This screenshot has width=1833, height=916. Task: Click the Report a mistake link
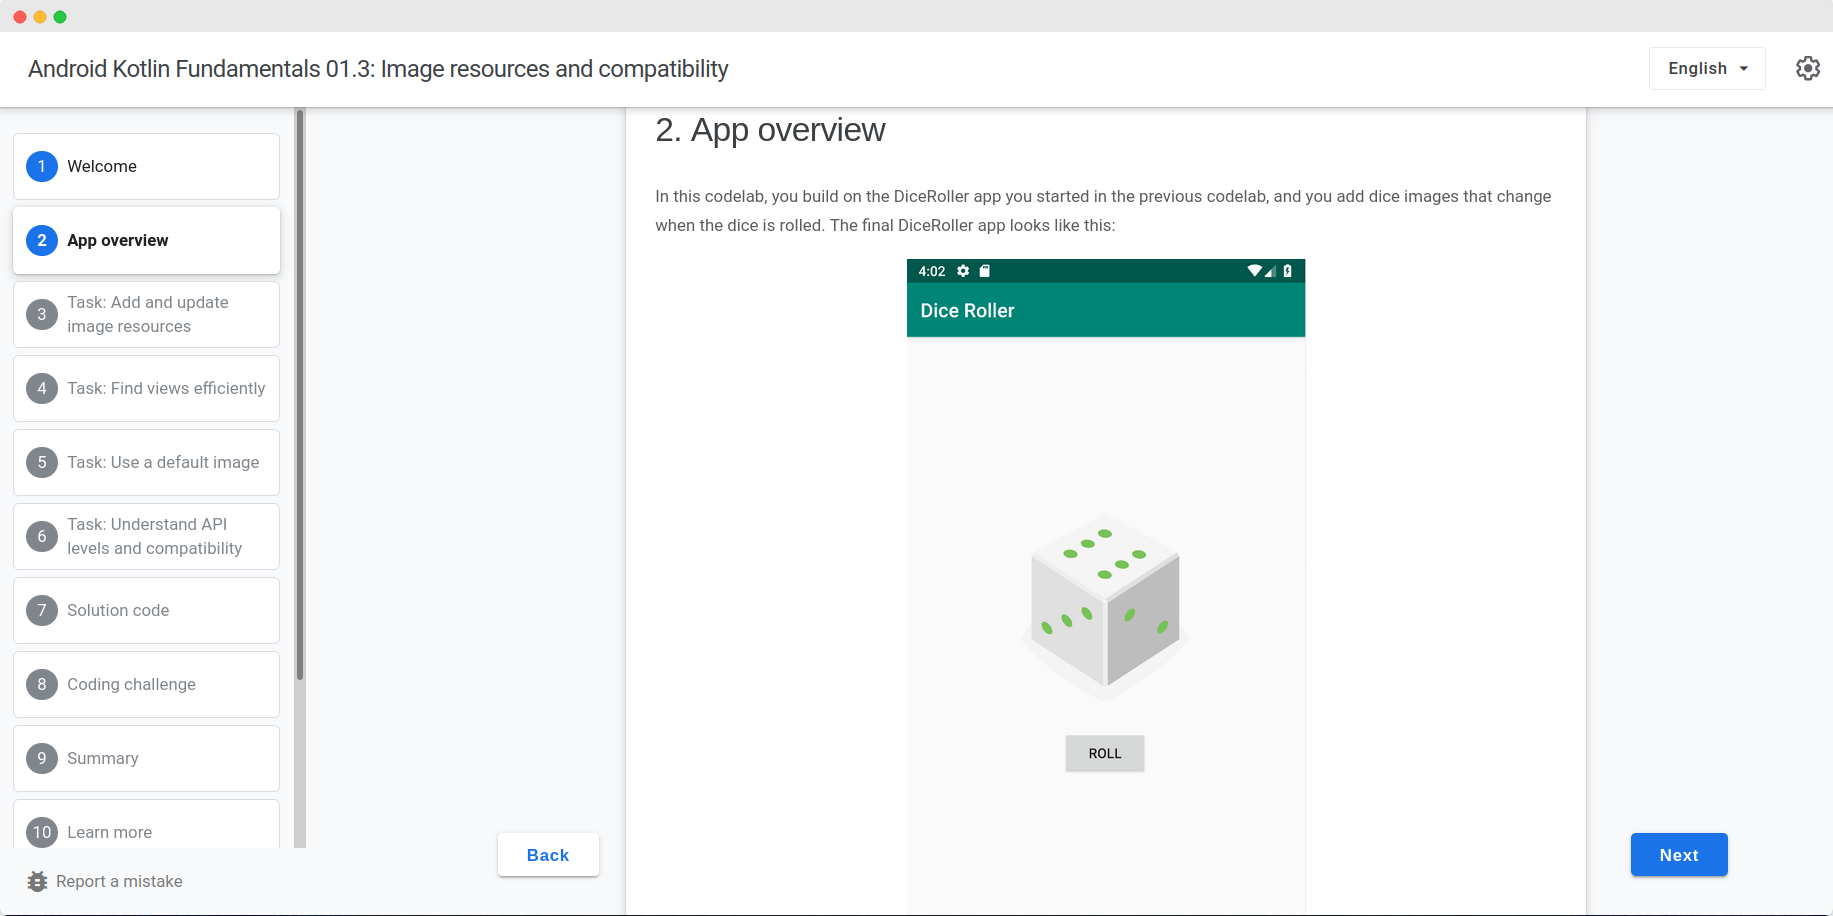119,881
